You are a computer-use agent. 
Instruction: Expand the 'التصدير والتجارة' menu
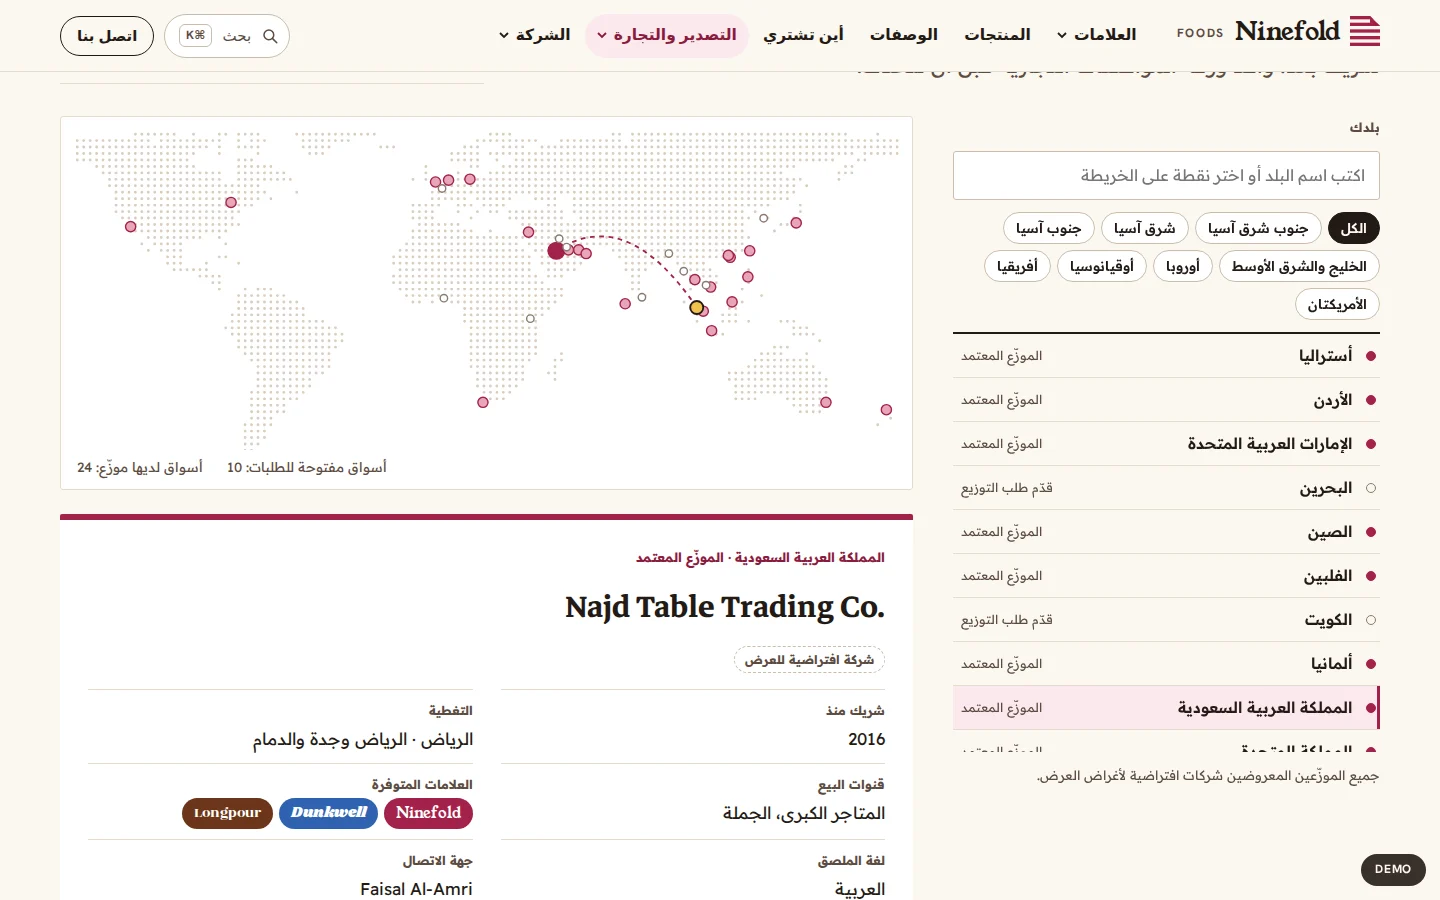(667, 35)
